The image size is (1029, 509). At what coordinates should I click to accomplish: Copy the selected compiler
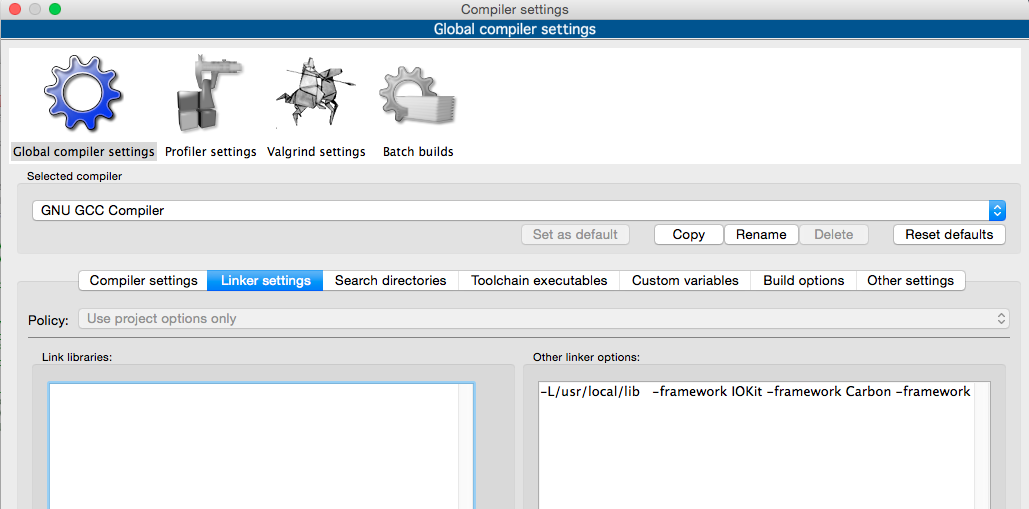coord(688,234)
